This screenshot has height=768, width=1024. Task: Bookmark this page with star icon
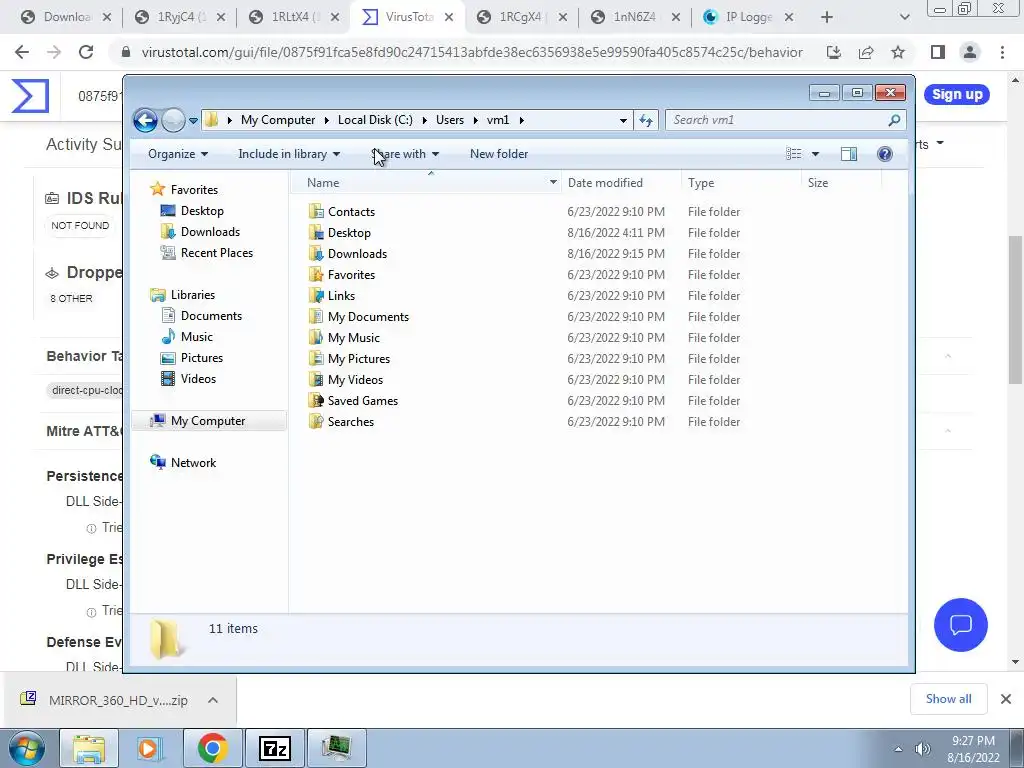click(x=898, y=52)
